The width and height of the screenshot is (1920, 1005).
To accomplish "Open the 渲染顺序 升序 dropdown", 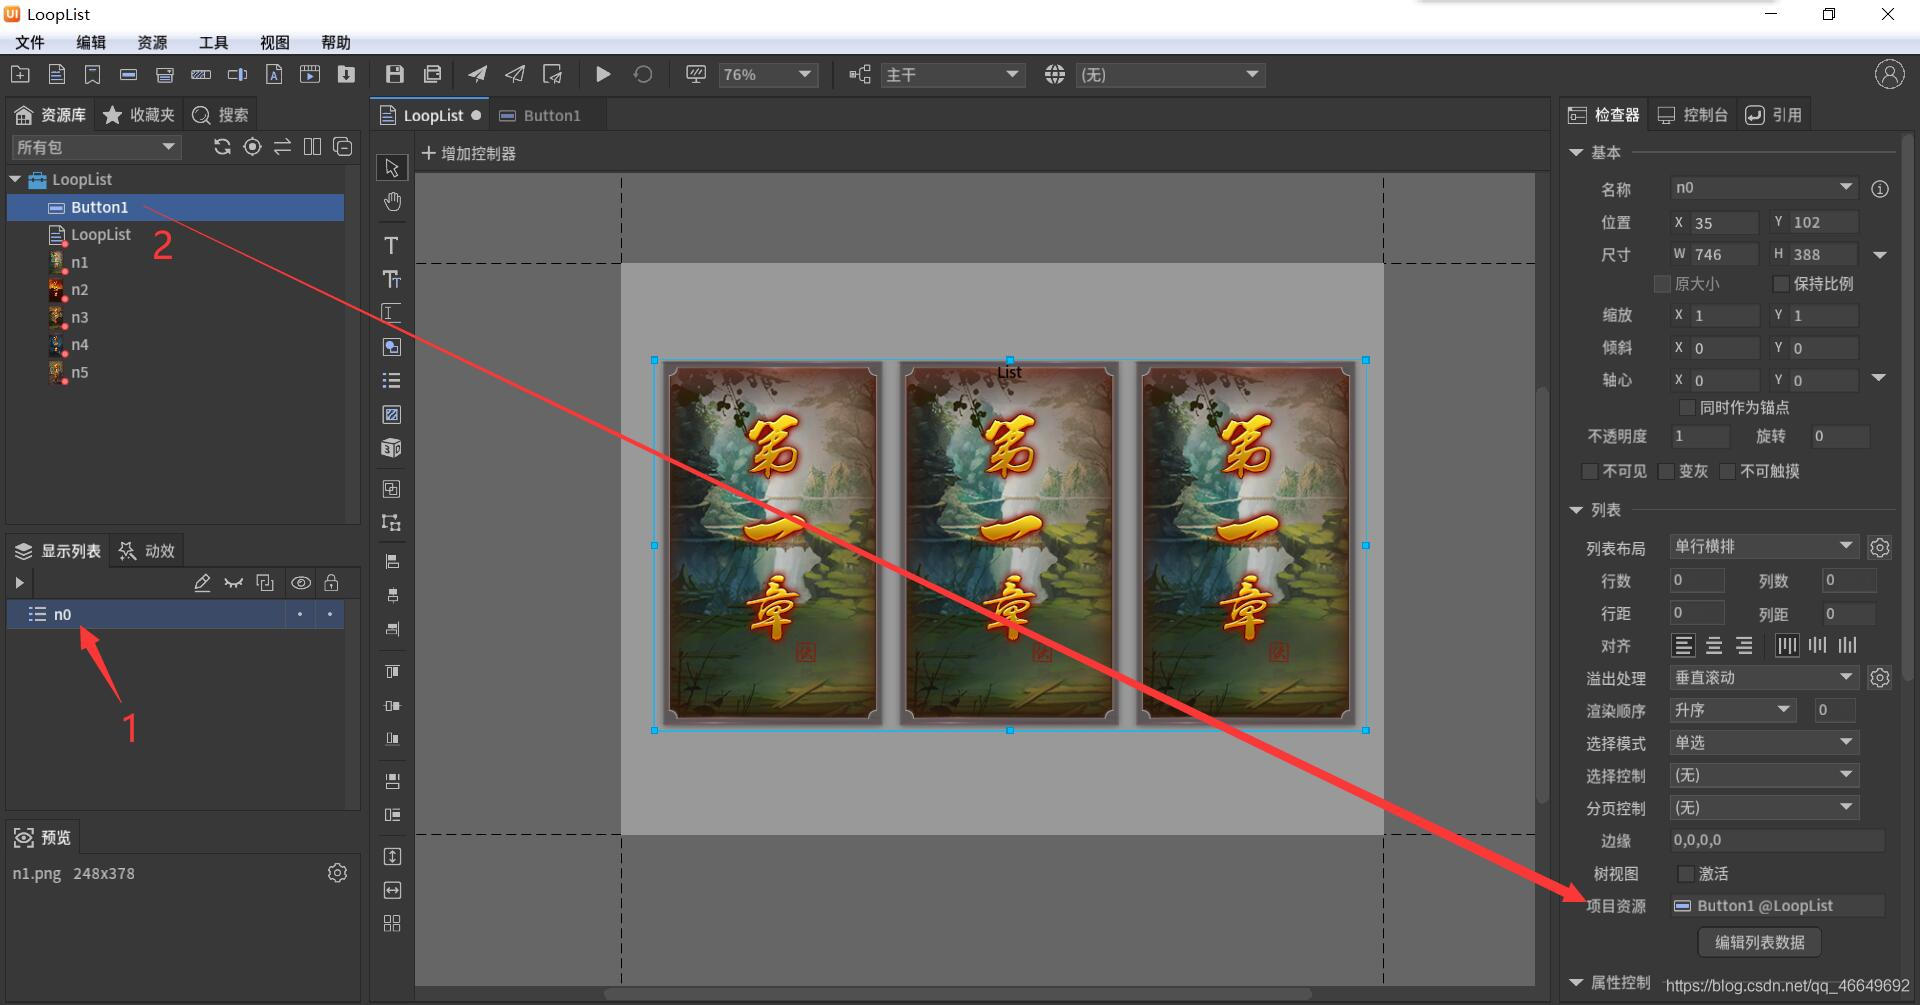I will coord(1733,710).
